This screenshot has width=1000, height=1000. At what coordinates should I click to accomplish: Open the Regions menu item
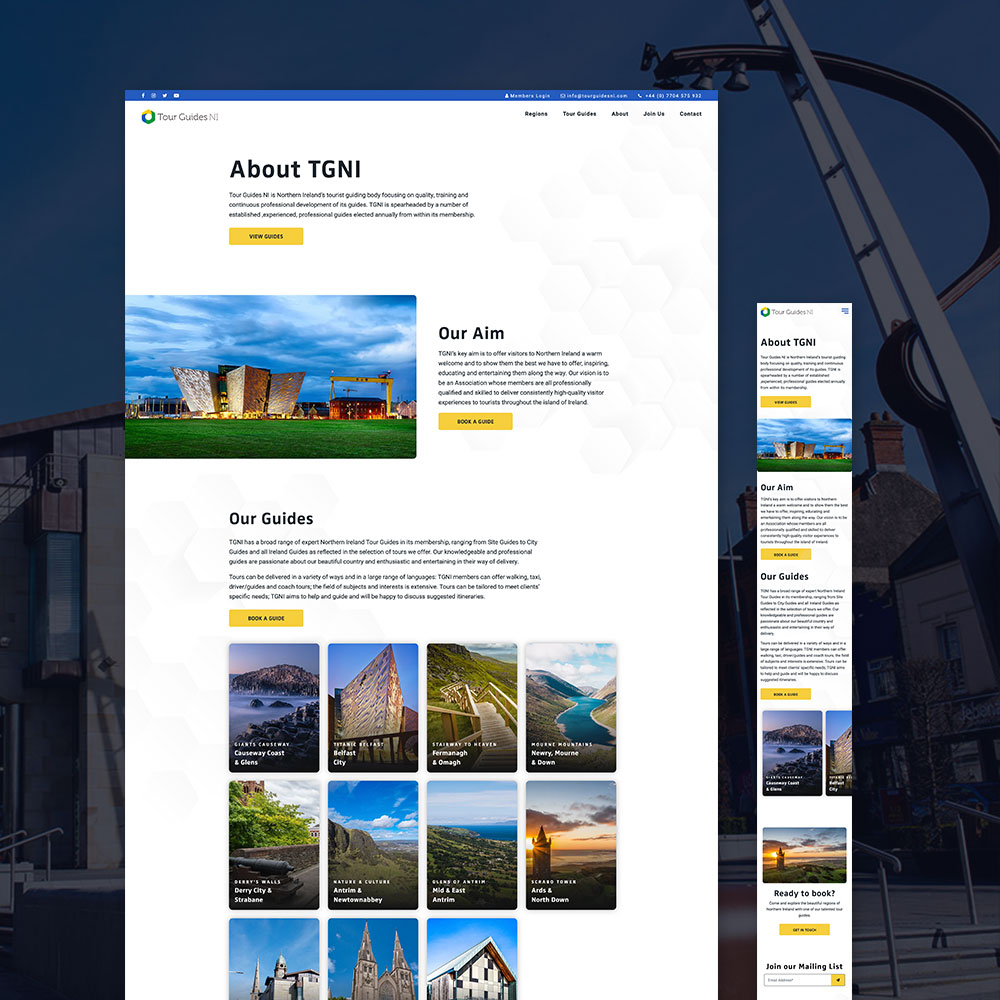tap(536, 114)
